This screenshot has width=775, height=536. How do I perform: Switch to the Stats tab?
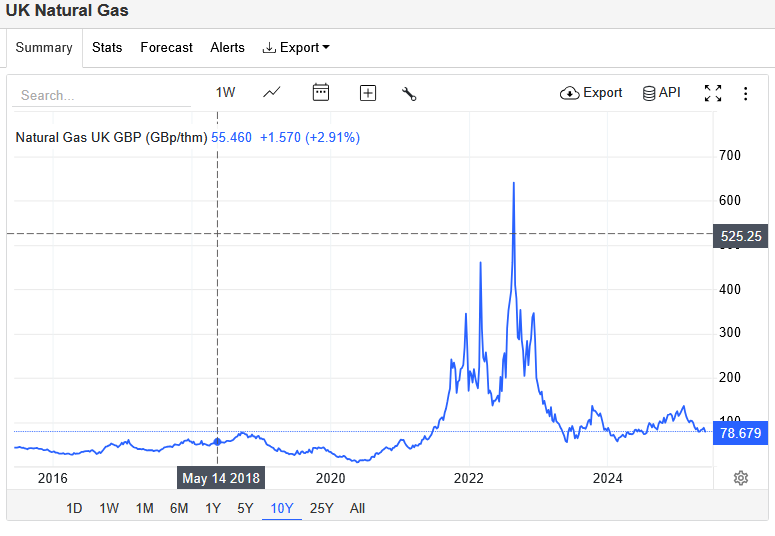[107, 47]
